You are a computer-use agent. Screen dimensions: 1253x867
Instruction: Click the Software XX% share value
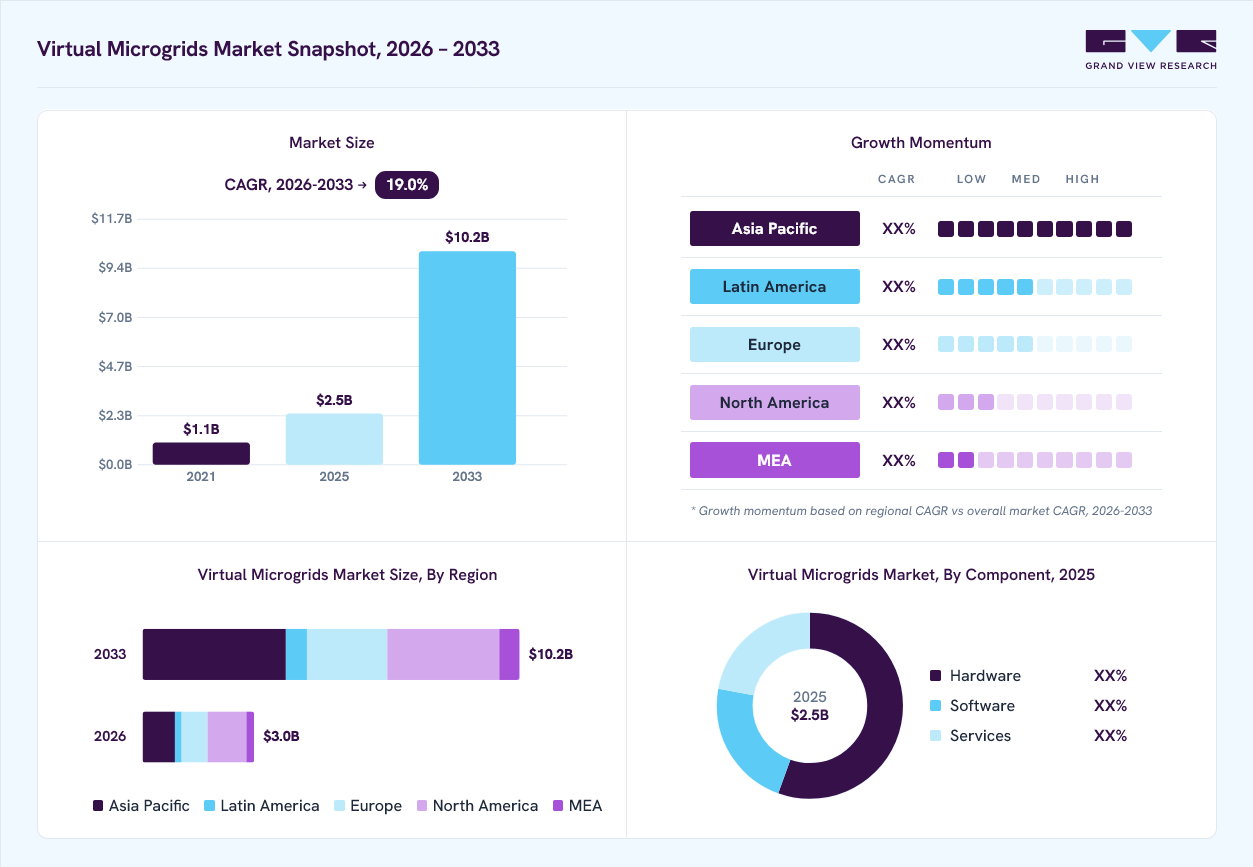click(x=1111, y=705)
